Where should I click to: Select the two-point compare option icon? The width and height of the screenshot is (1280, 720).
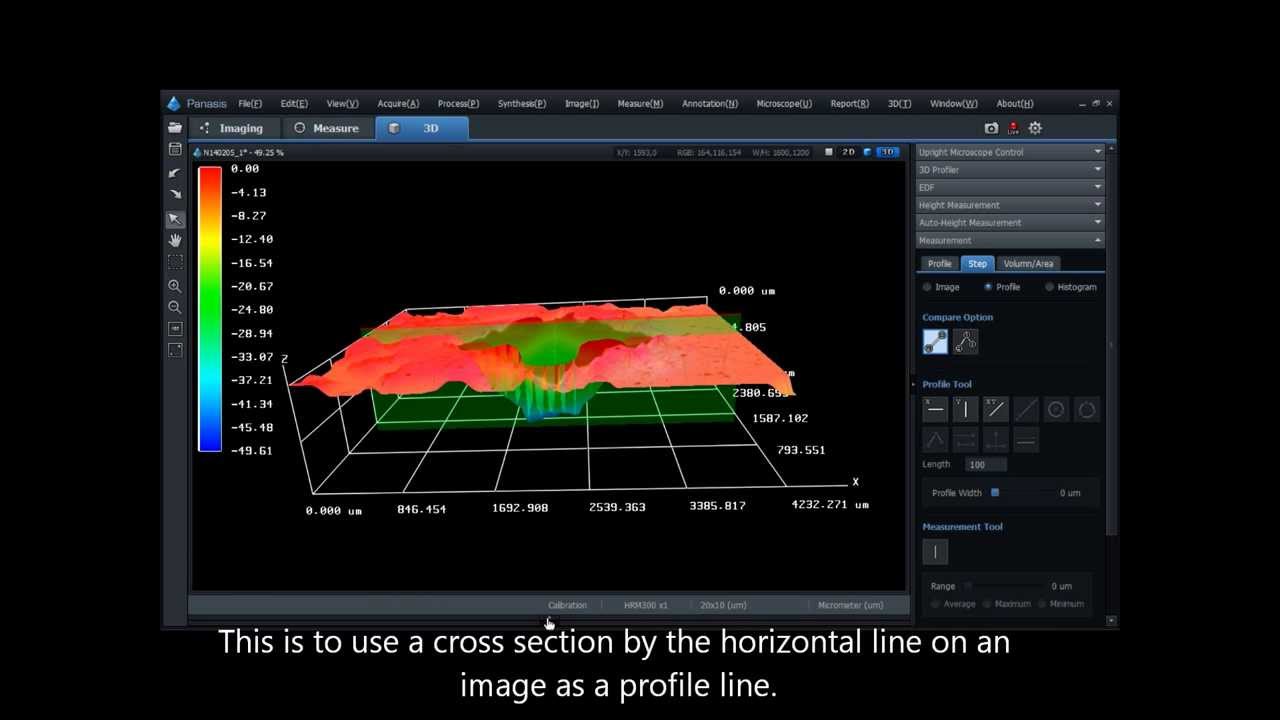tap(935, 342)
